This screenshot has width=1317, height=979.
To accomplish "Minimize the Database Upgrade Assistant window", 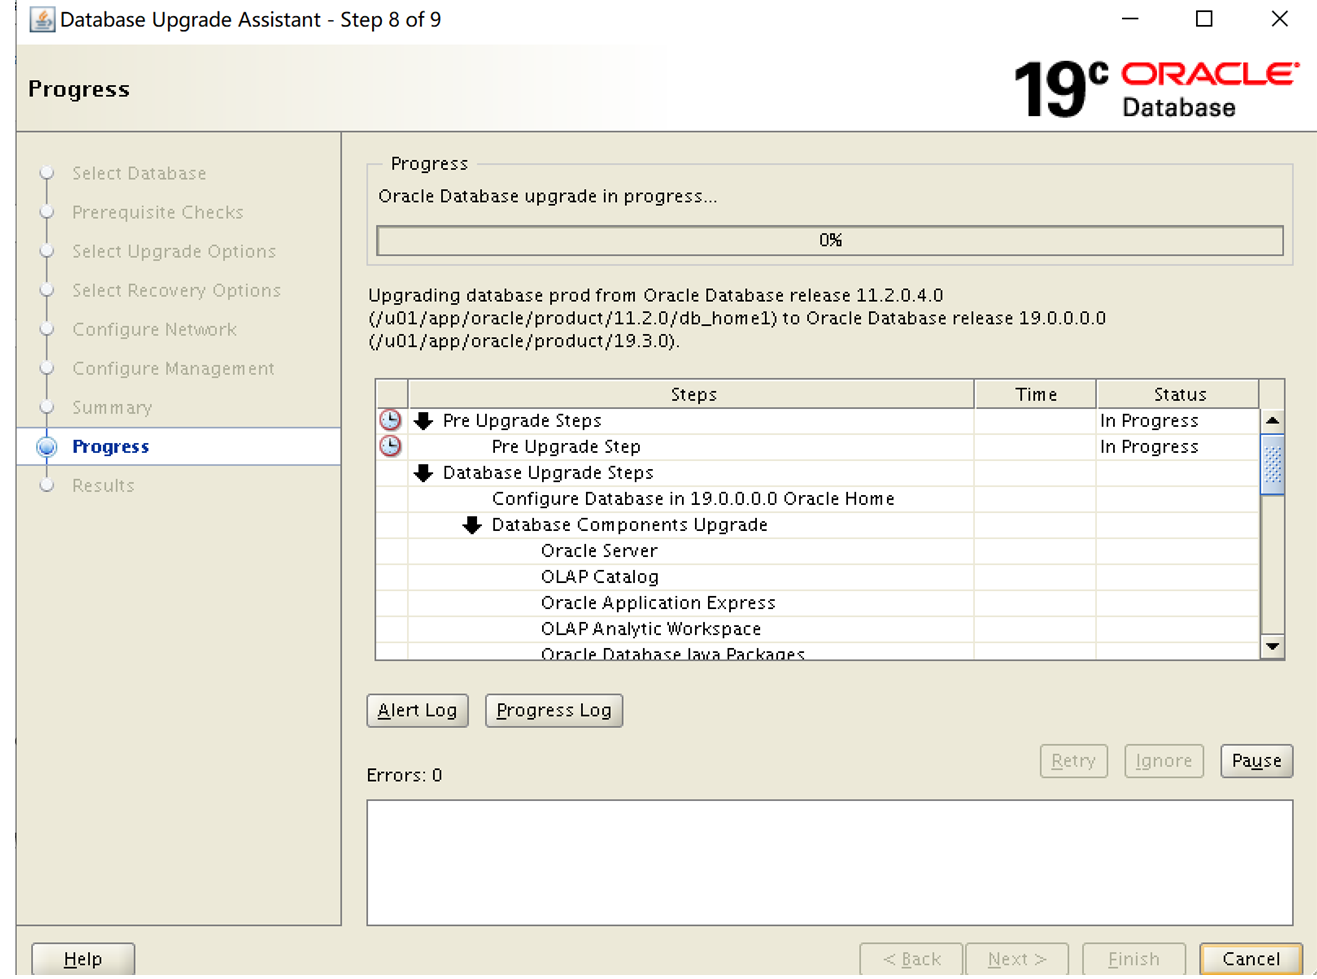I will tap(1130, 19).
